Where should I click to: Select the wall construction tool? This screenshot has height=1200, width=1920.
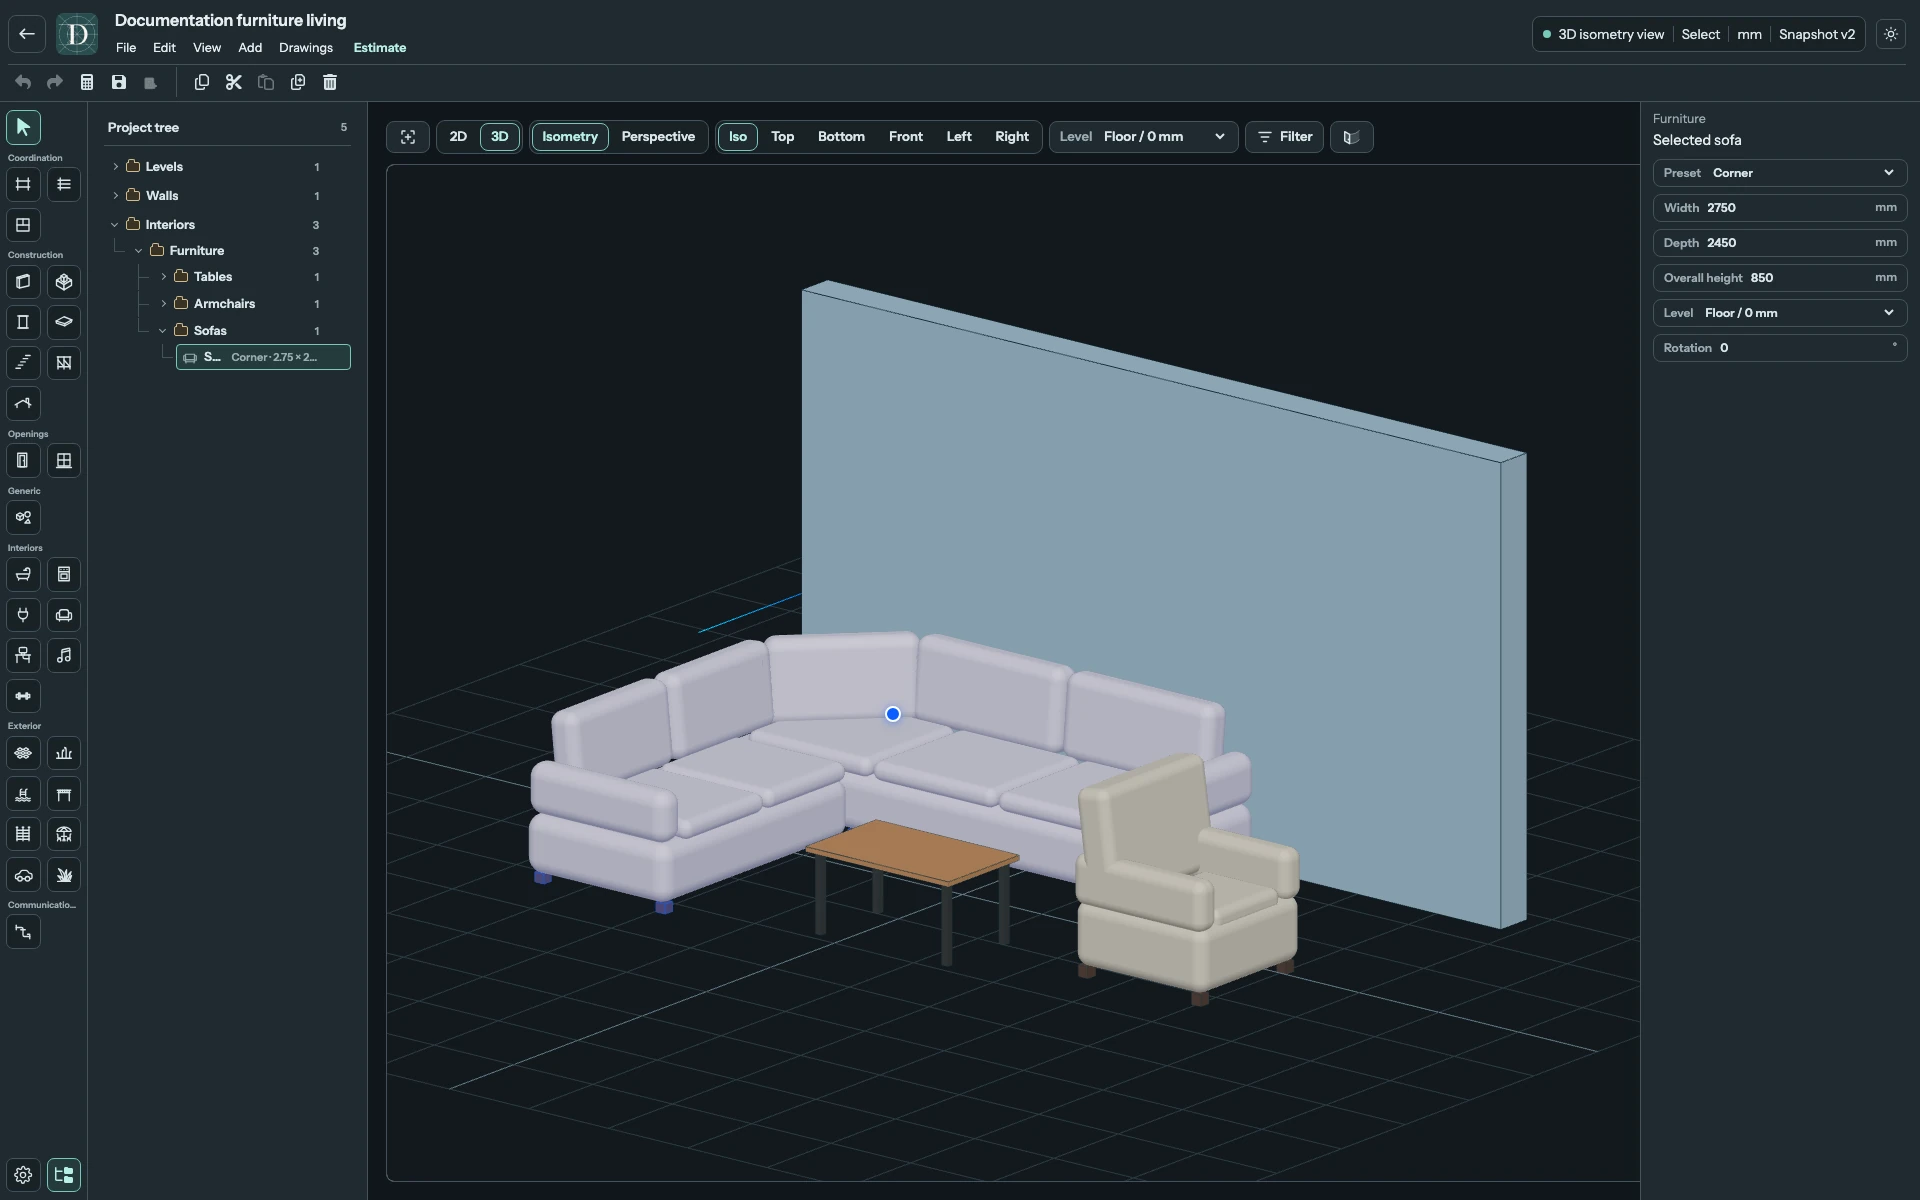23,282
